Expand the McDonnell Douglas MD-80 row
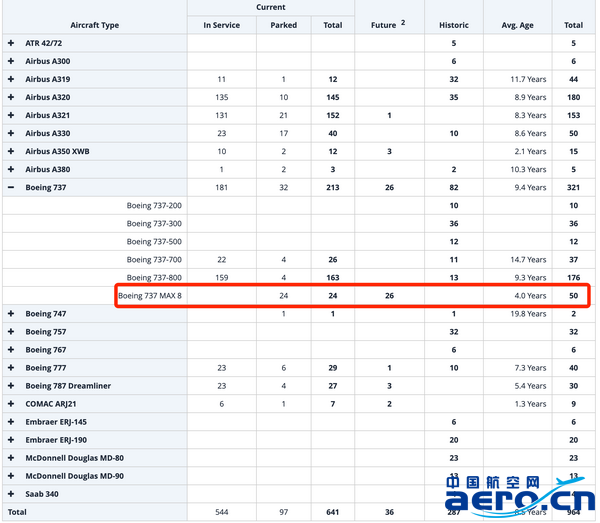 point(11,458)
